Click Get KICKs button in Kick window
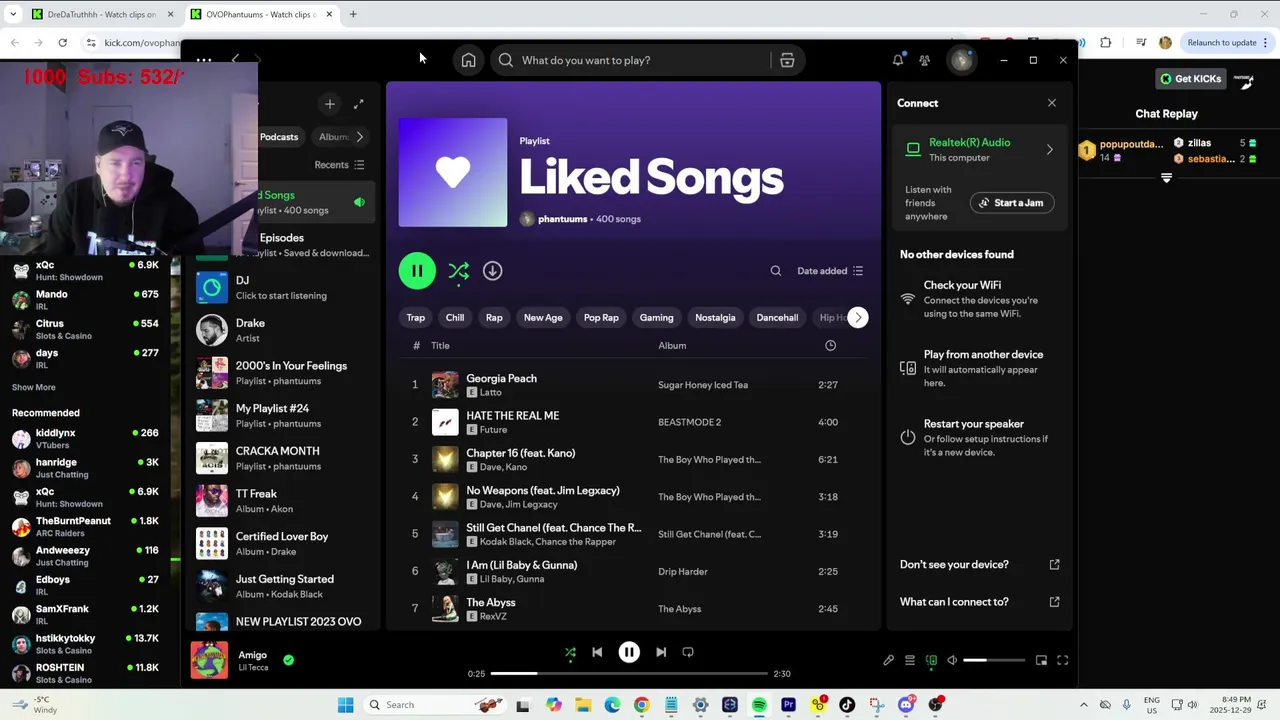The width and height of the screenshot is (1280, 720). click(x=1190, y=79)
